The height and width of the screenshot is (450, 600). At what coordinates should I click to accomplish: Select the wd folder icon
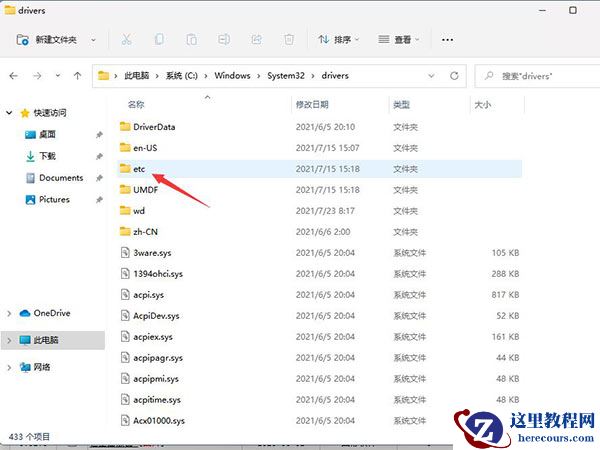[125, 210]
